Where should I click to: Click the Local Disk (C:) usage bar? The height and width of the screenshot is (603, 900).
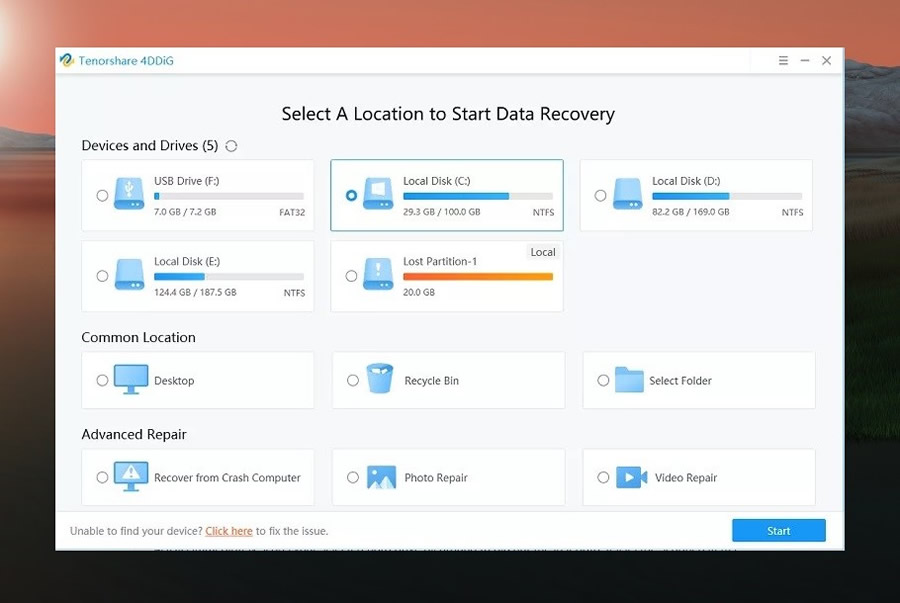478,196
